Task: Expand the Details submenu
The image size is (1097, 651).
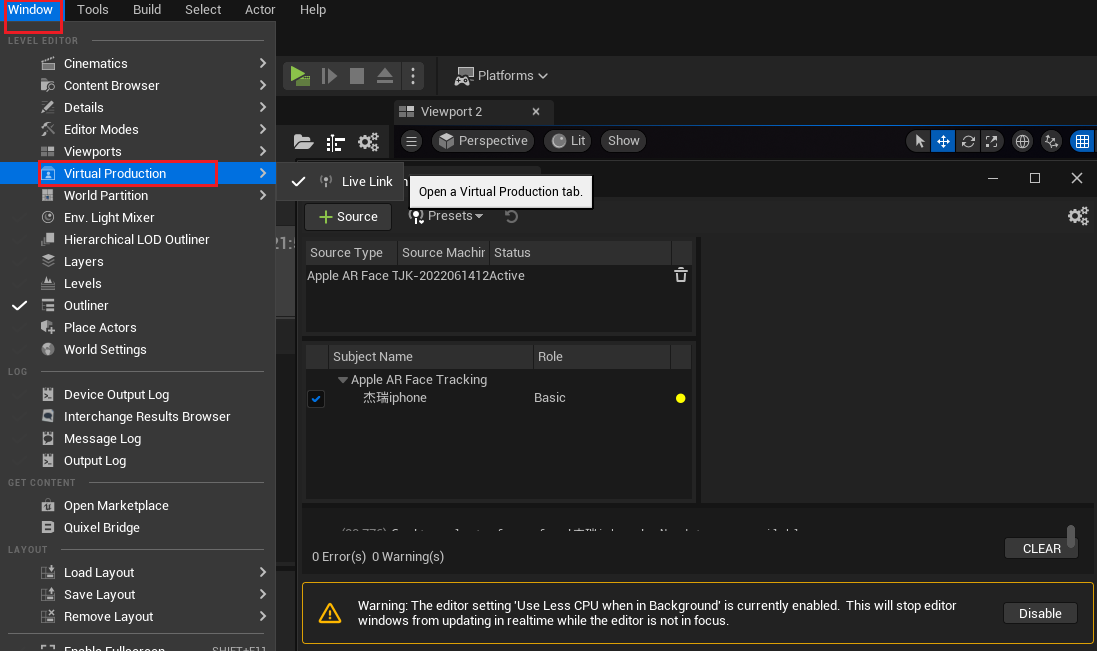Action: click(138, 108)
